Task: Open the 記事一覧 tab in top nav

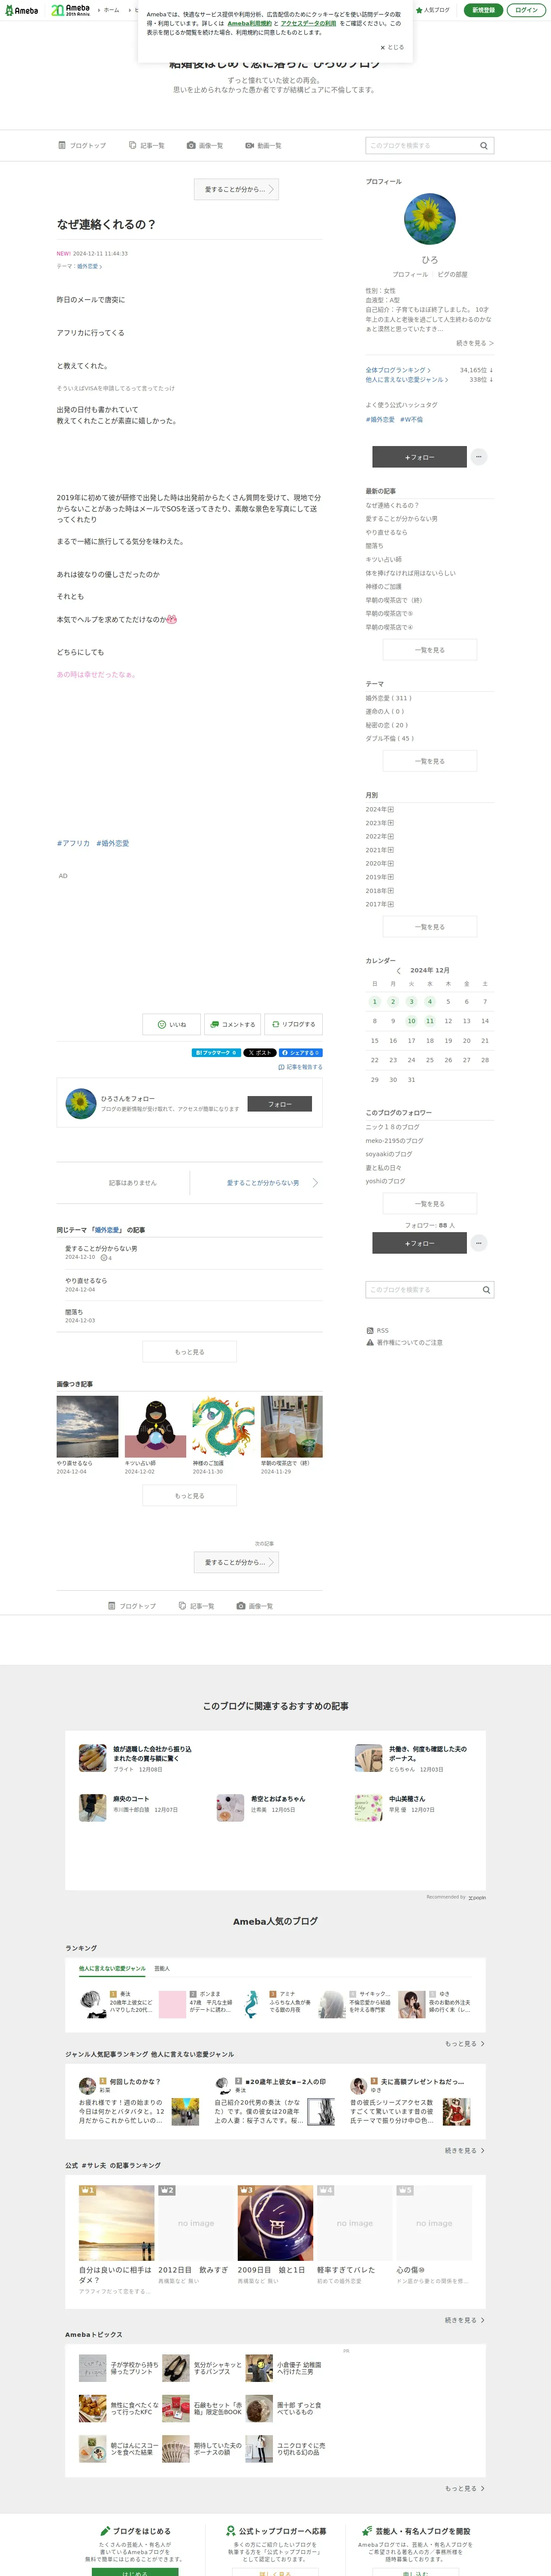Action: tap(147, 146)
